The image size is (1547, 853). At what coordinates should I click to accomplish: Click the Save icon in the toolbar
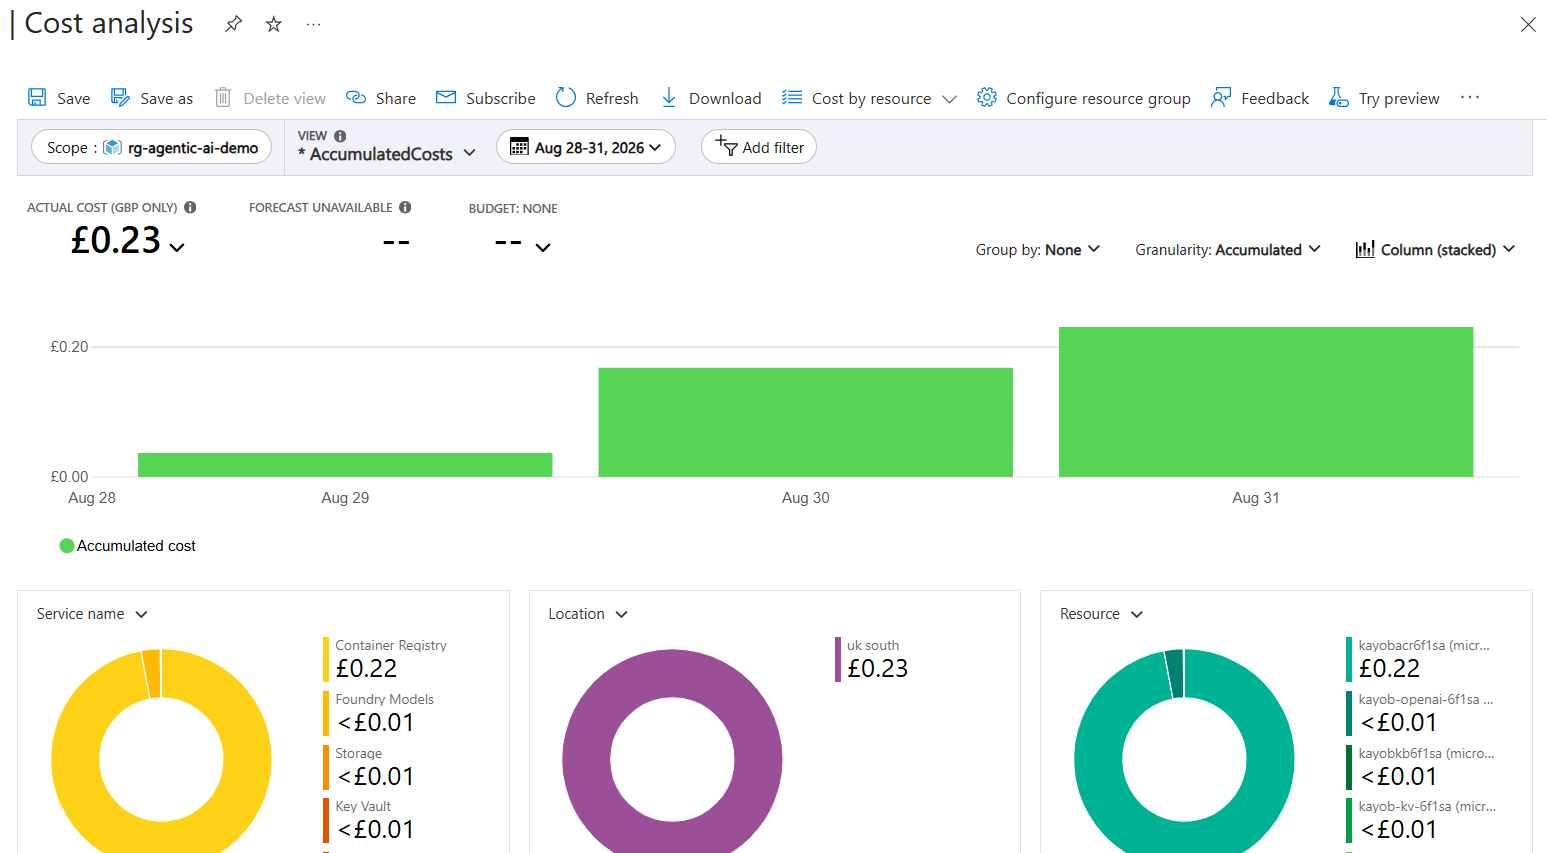point(37,97)
